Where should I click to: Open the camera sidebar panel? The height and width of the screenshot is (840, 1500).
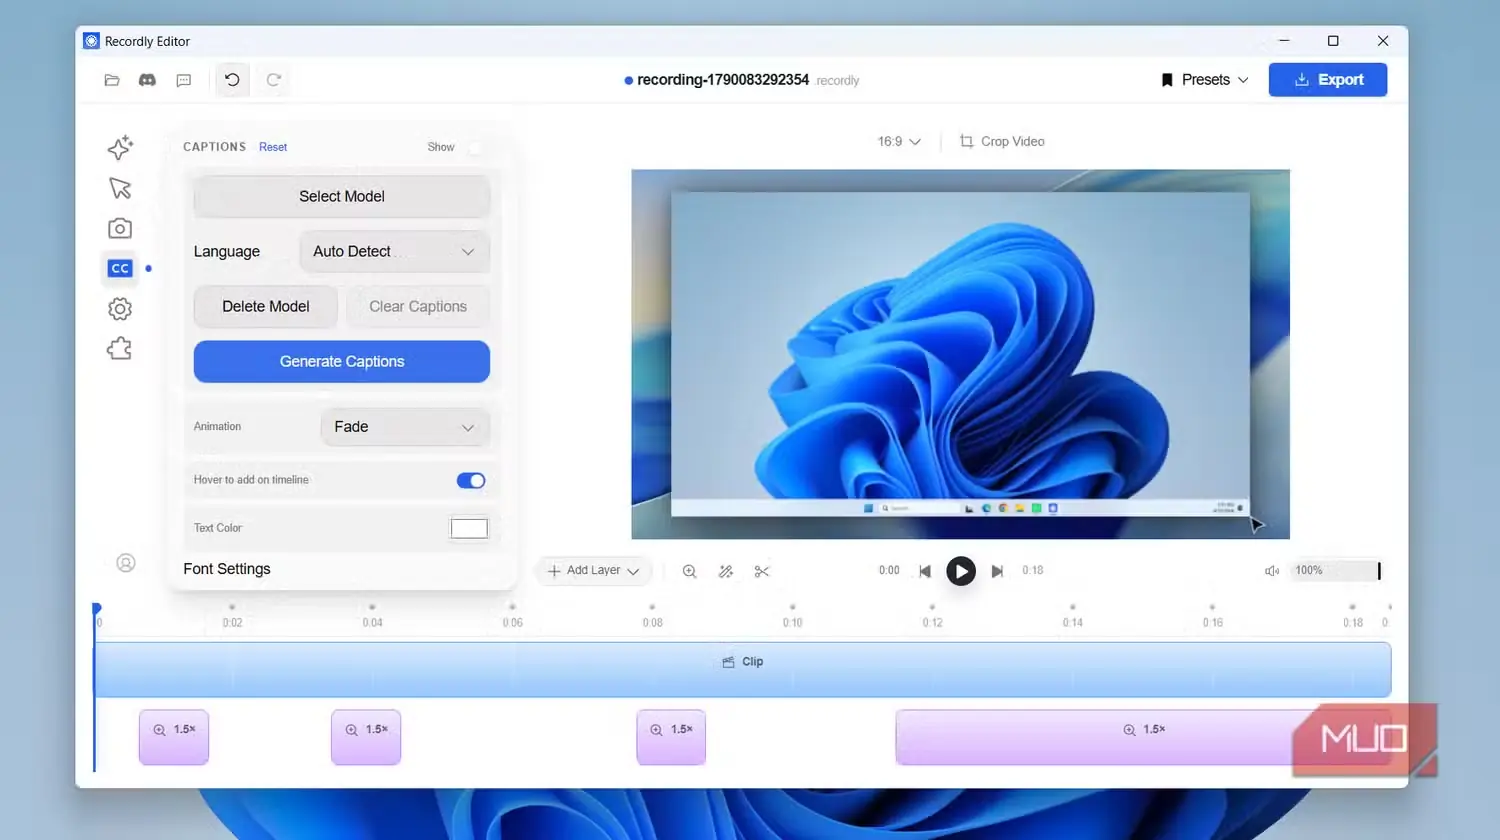coord(120,228)
